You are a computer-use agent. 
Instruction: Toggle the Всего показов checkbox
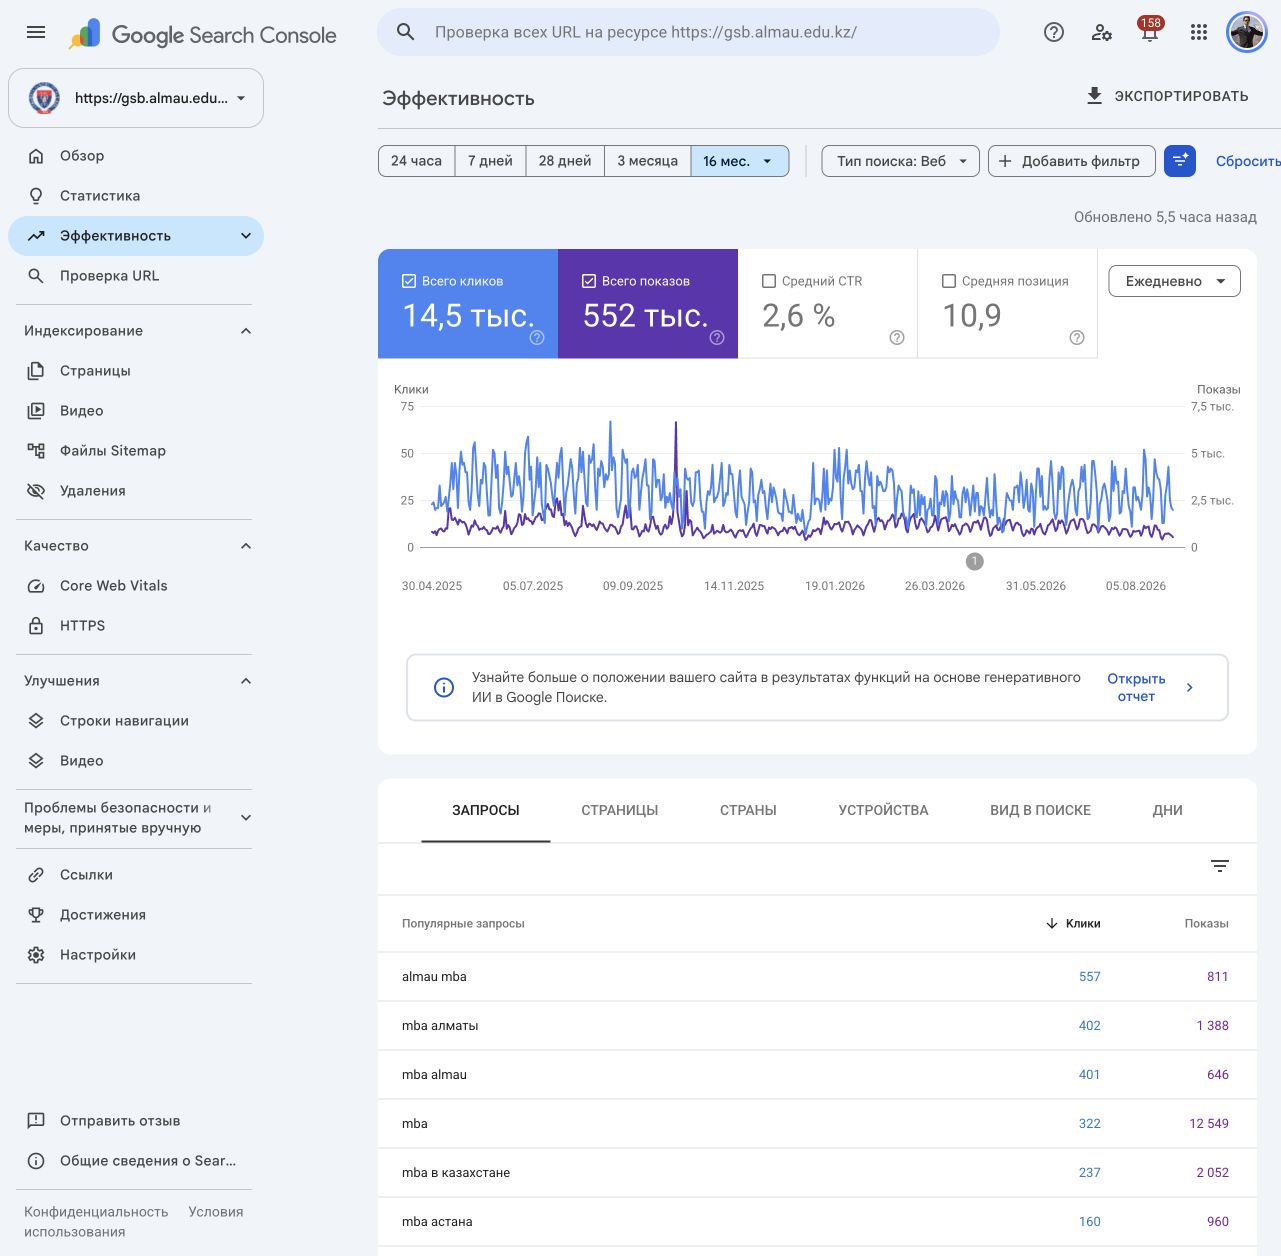(x=589, y=281)
